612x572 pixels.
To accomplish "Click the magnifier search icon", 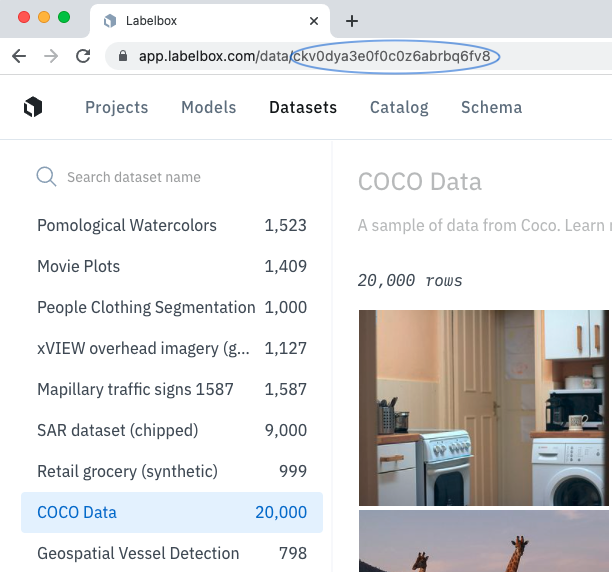I will [46, 177].
